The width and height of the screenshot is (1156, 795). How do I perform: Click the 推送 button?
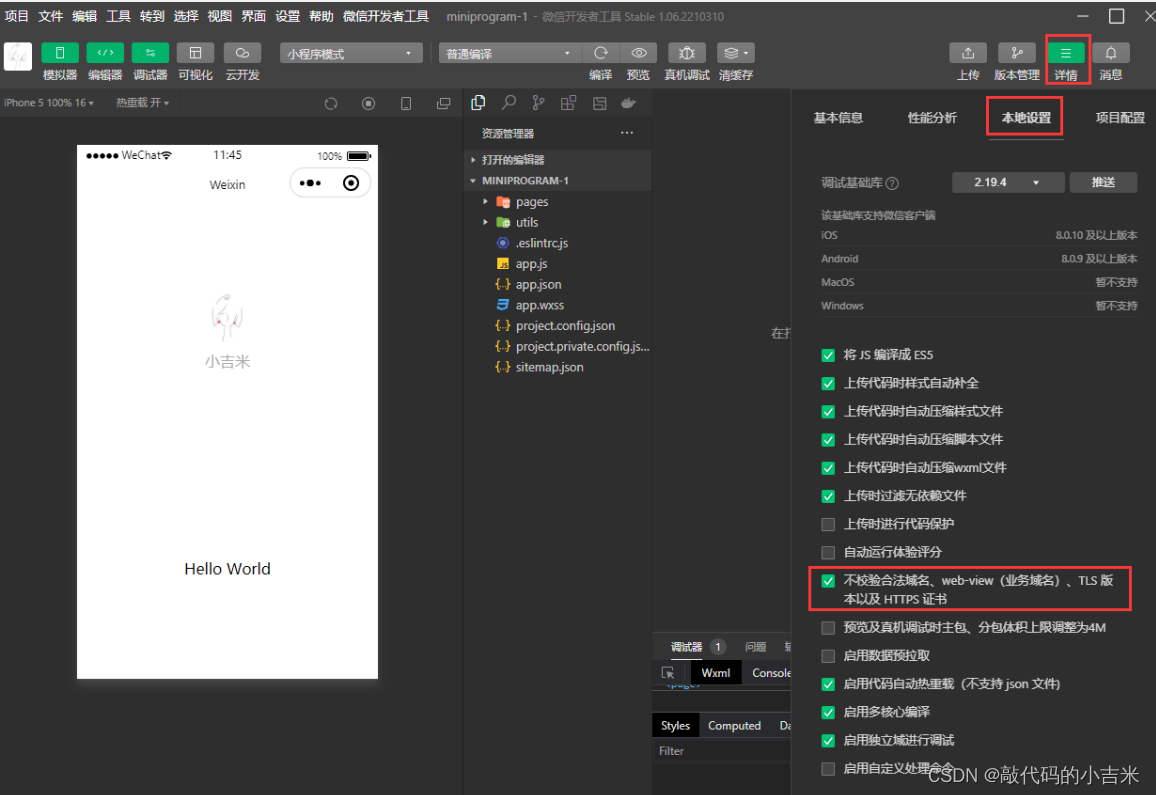pos(1103,182)
